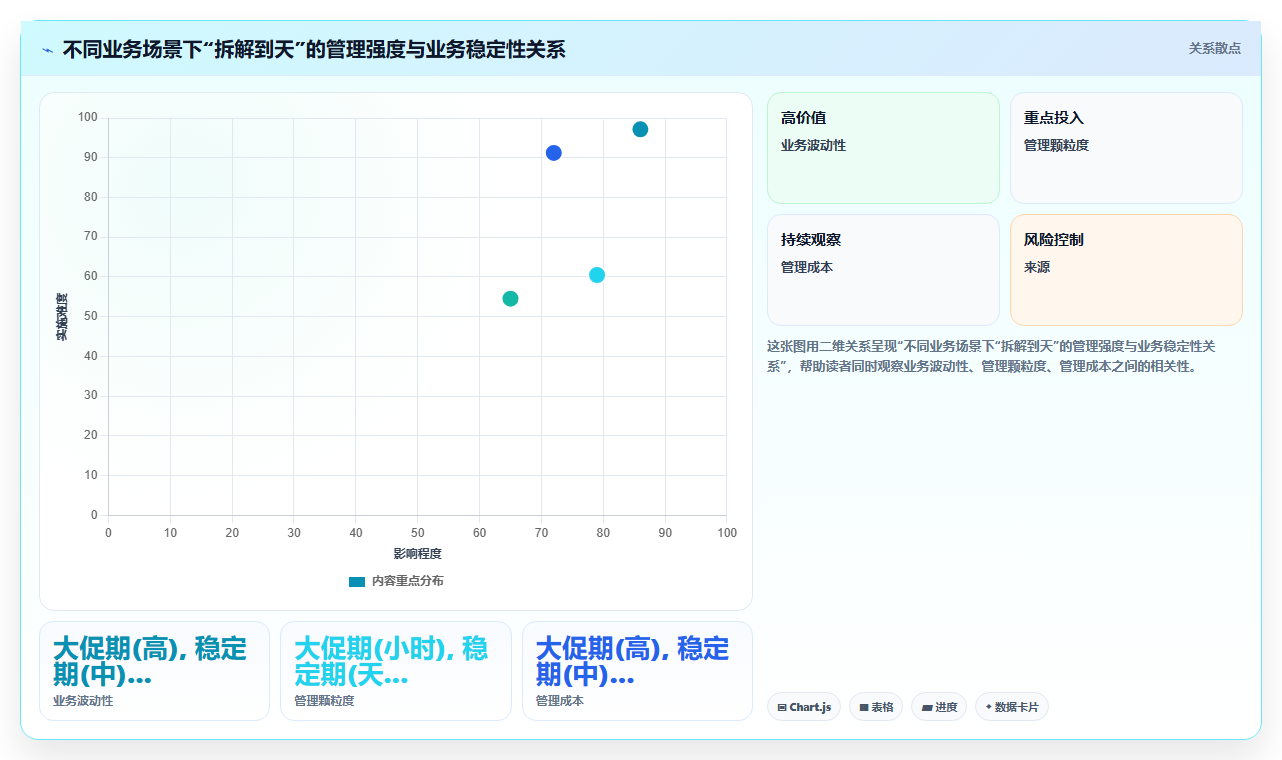Toggle the 内容重点分布 legend swatch
Viewport: 1282px width, 760px height.
point(357,581)
